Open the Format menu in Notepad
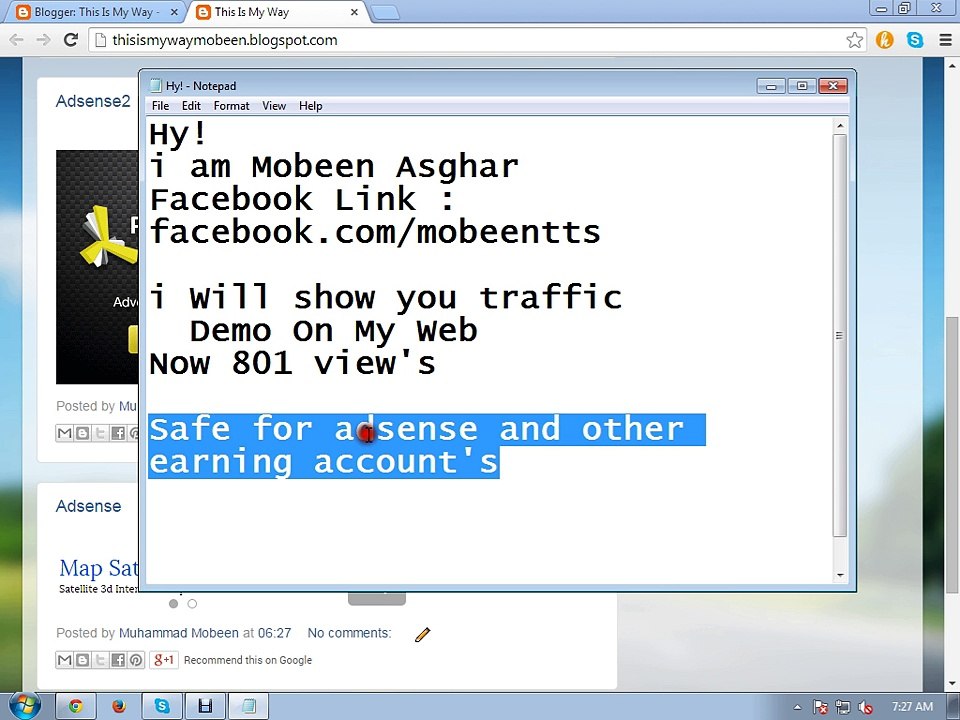Screen dimensions: 960x720 (x=231, y=106)
